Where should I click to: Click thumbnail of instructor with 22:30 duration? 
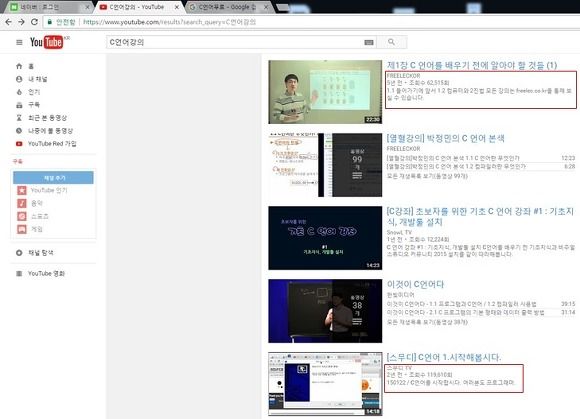325,92
